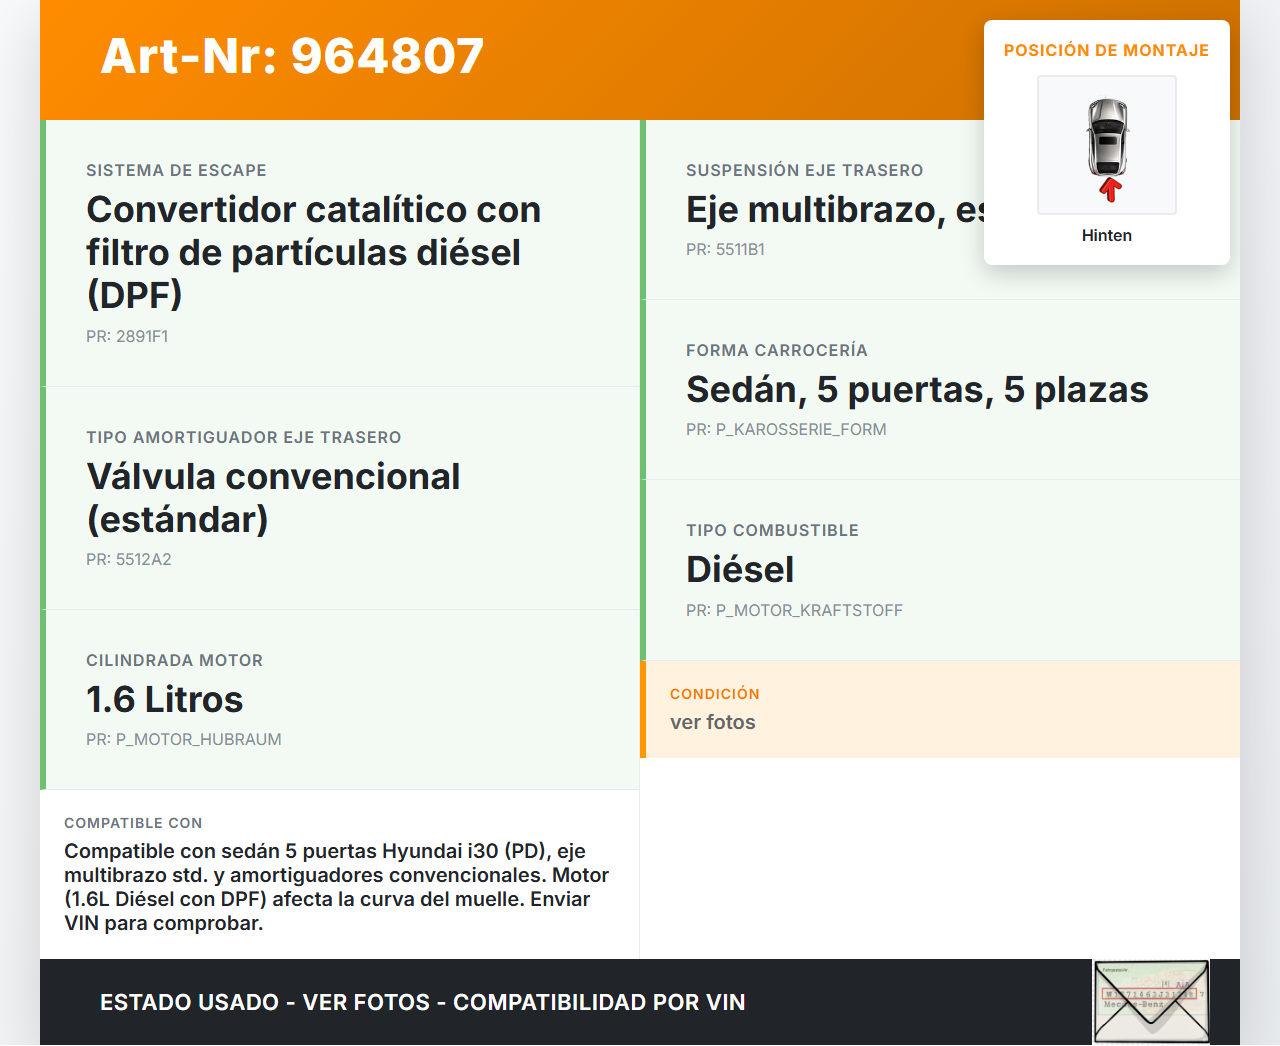Click the 'Posición de montaje' heading
The width and height of the screenshot is (1280, 1046).
pyautogui.click(x=1106, y=51)
